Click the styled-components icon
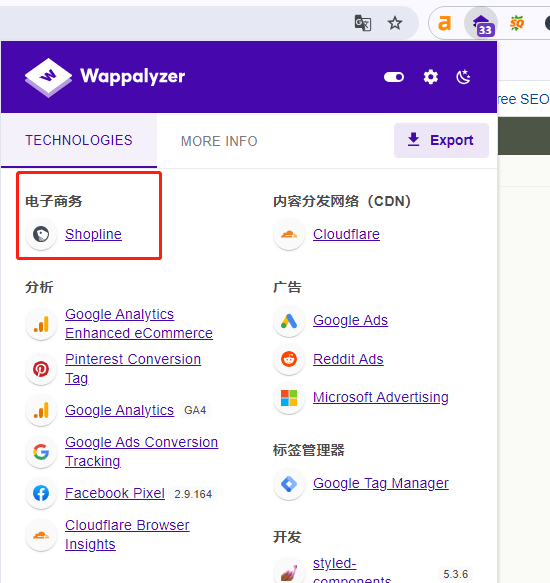This screenshot has width=550, height=583. (289, 570)
